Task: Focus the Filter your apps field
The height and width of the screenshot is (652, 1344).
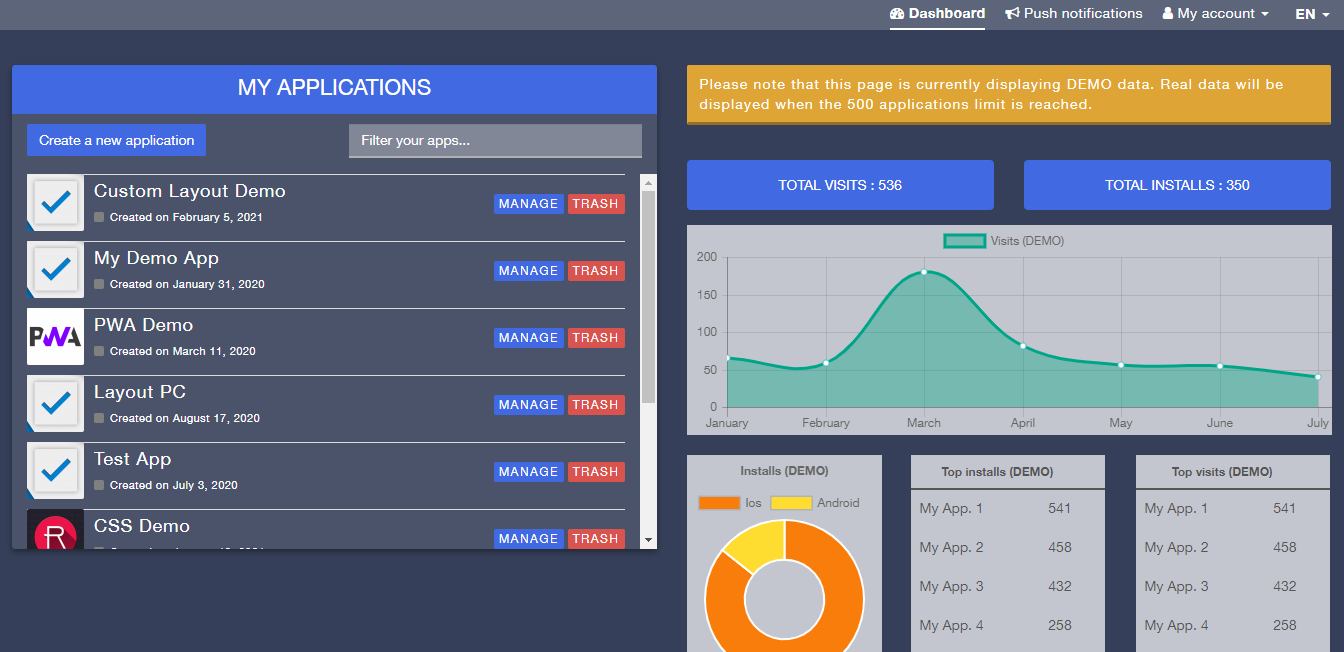Action: [x=495, y=141]
